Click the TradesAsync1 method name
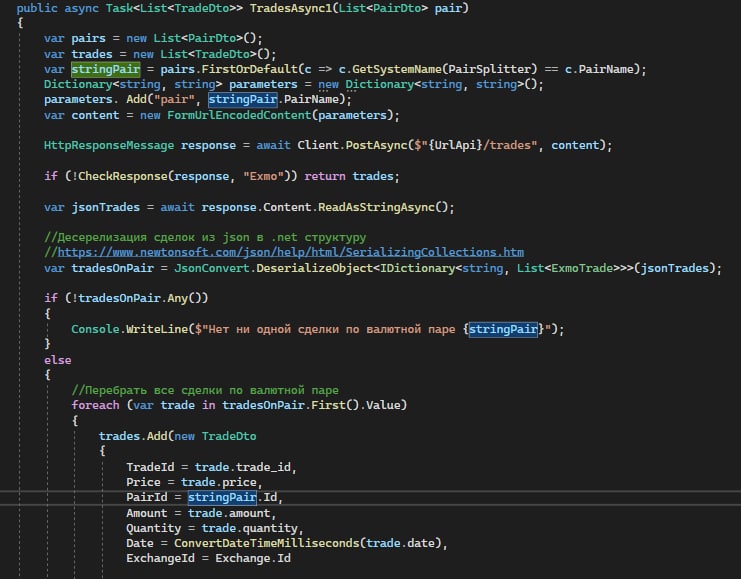741x579 pixels. [291, 8]
